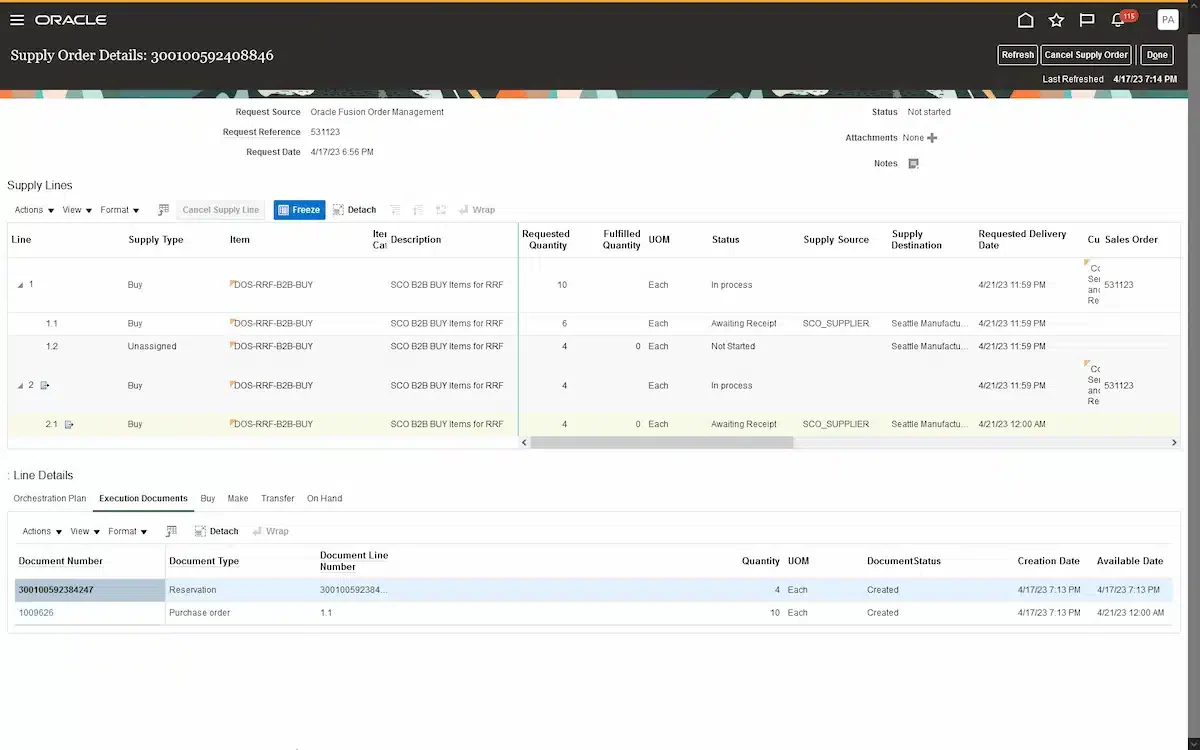Click Cancel Supply Line button

click(x=221, y=210)
